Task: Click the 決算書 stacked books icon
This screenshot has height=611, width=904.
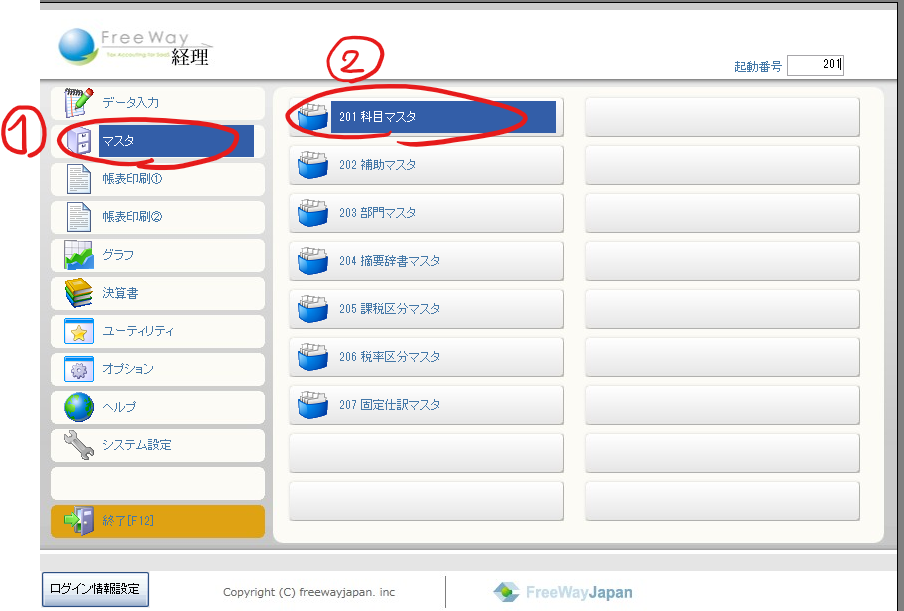Action: point(78,293)
